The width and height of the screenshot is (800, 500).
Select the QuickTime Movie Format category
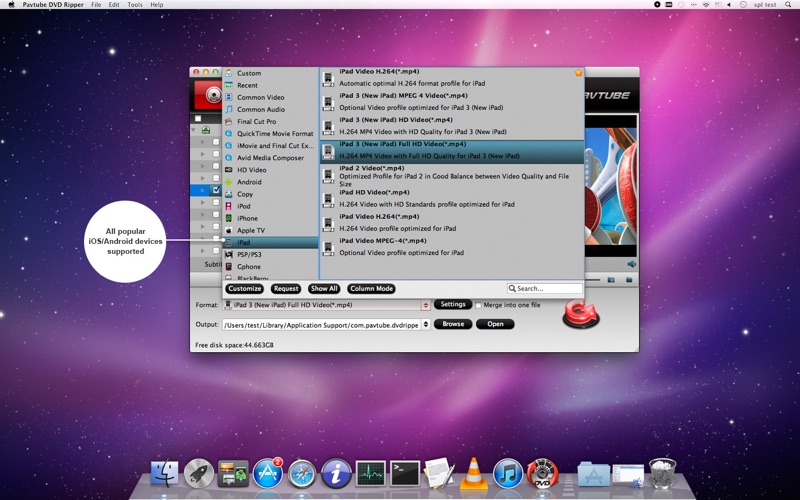(274, 133)
